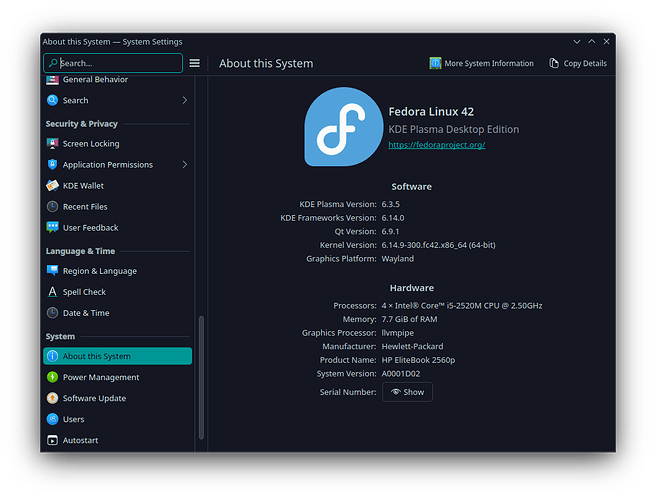Open Power Management page
656x500 pixels.
[x=118, y=377]
